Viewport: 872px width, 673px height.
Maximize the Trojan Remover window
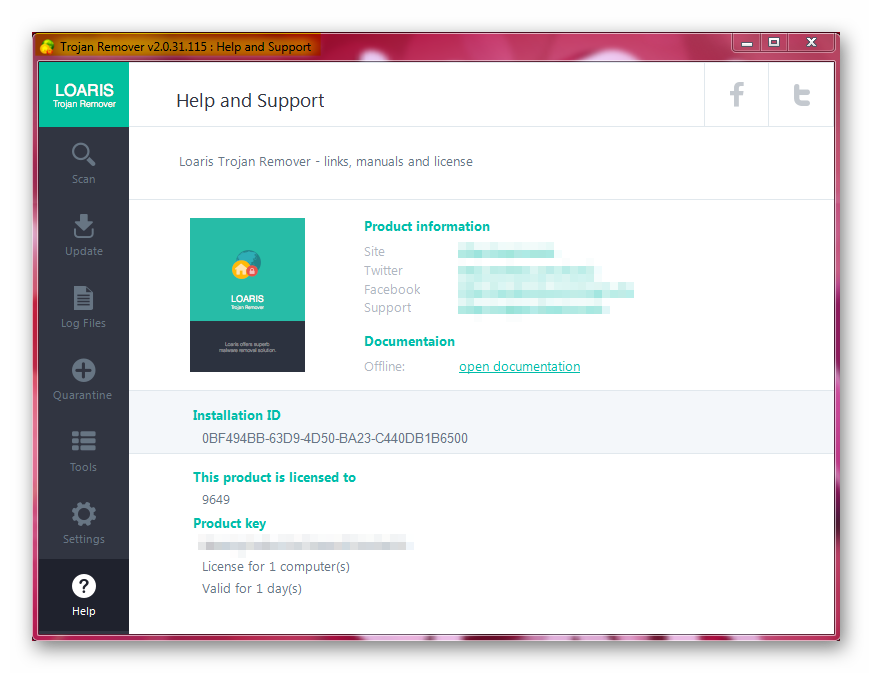[774, 43]
